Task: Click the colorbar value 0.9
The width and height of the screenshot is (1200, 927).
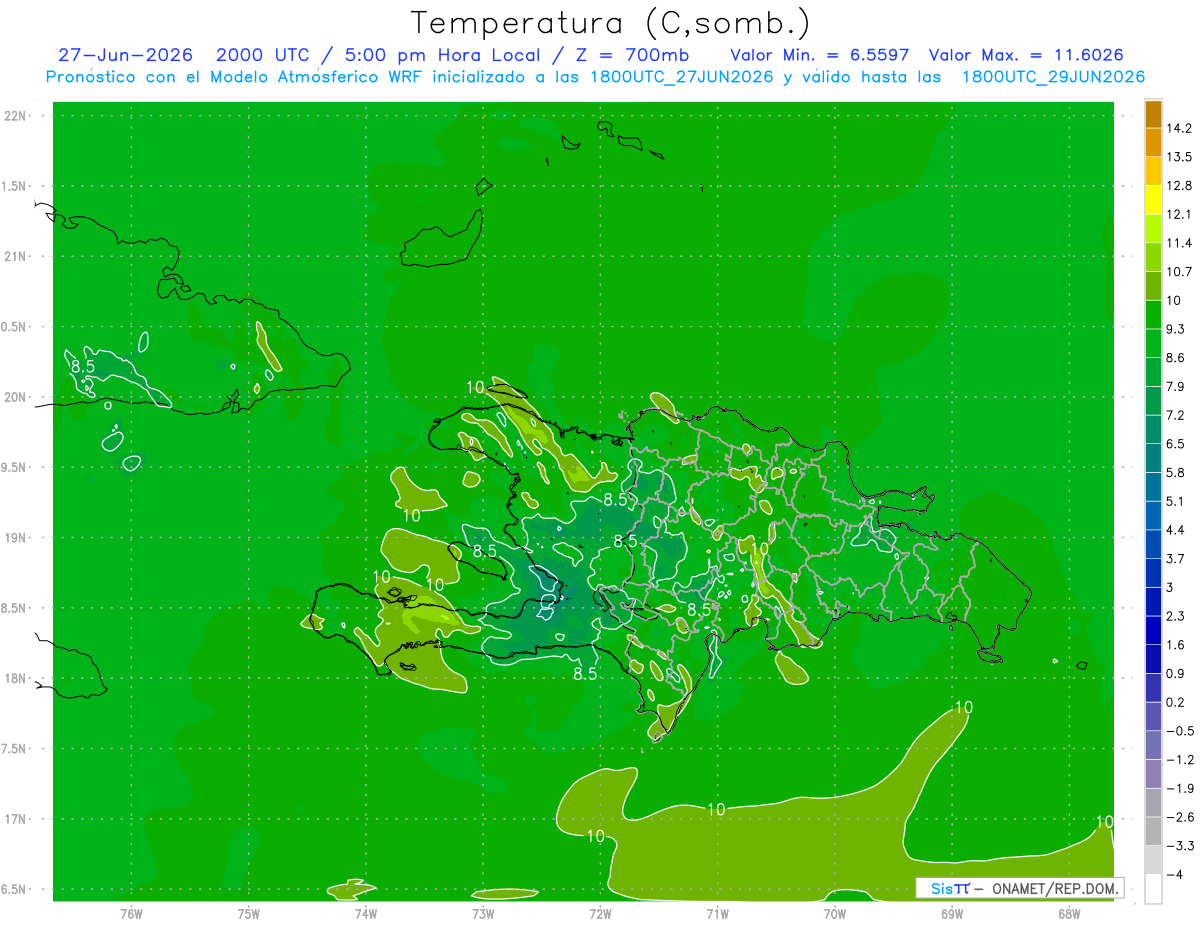Action: tap(1176, 674)
